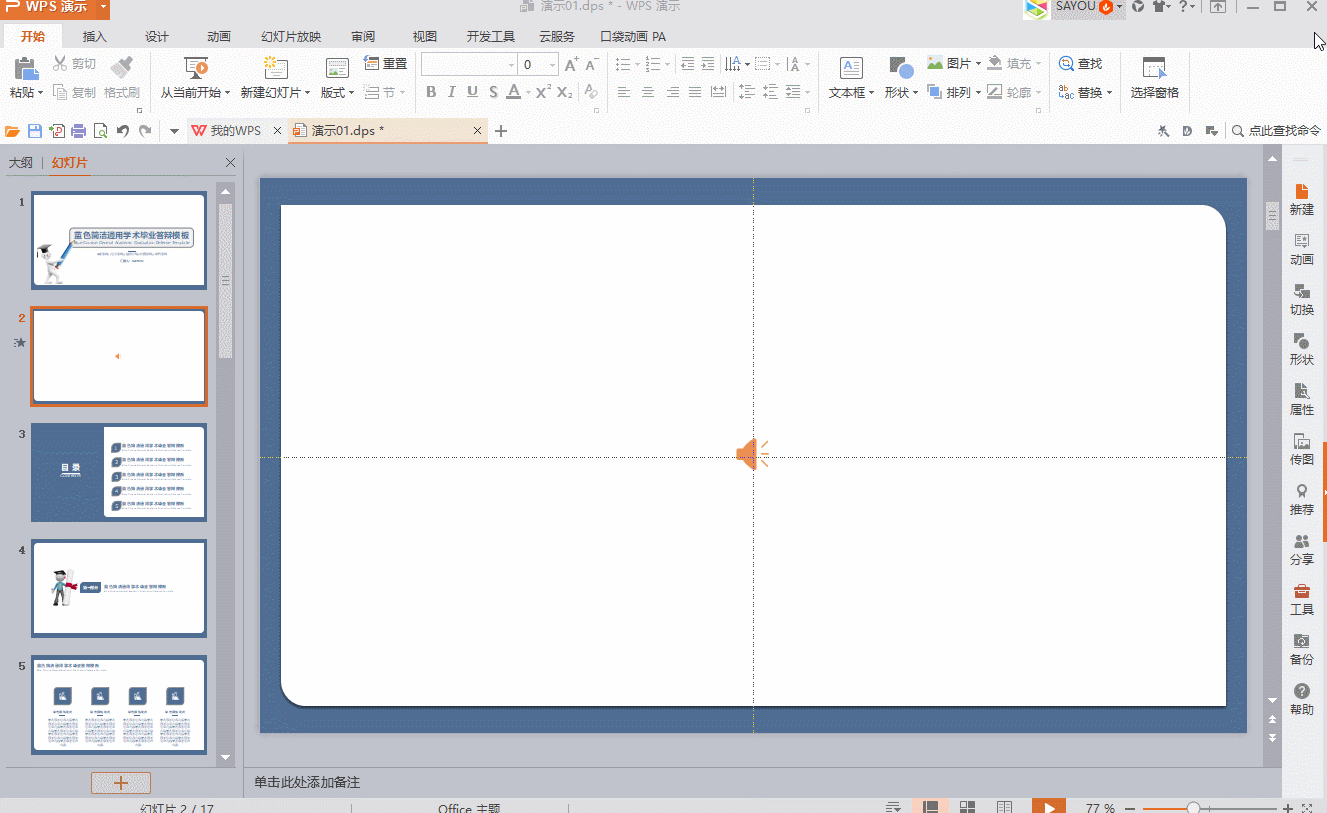The width and height of the screenshot is (1327, 813).
Task: Open the font name combo box
Action: coord(468,65)
